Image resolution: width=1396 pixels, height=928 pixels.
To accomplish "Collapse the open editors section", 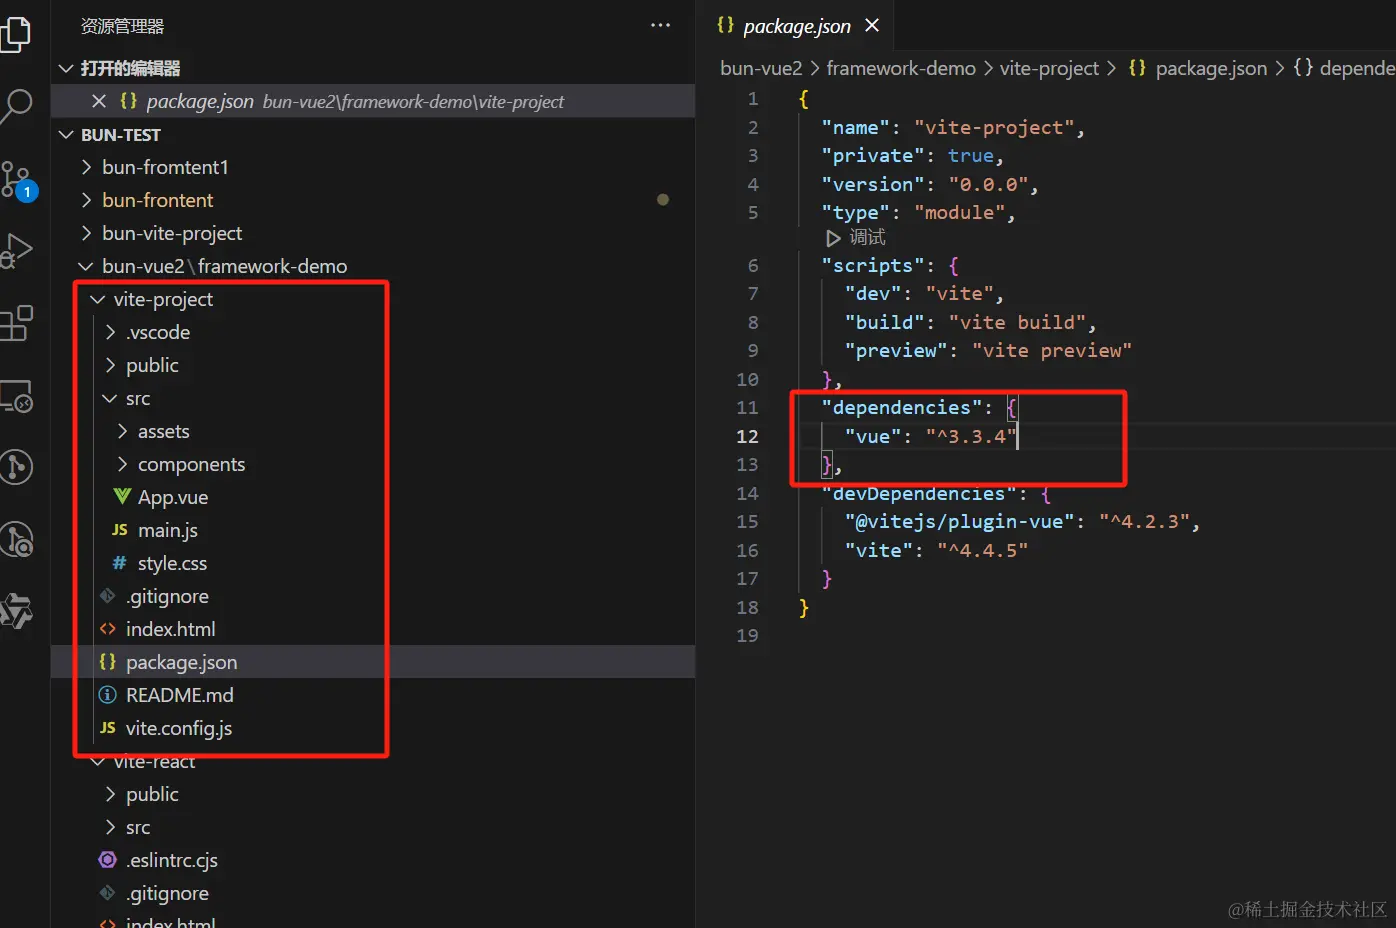I will 66,68.
